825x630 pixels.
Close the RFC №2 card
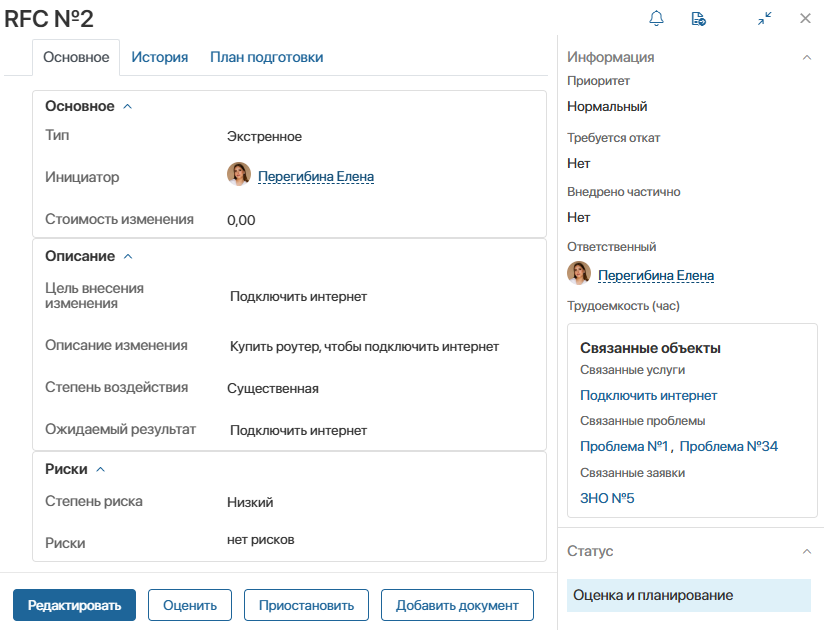pyautogui.click(x=805, y=18)
